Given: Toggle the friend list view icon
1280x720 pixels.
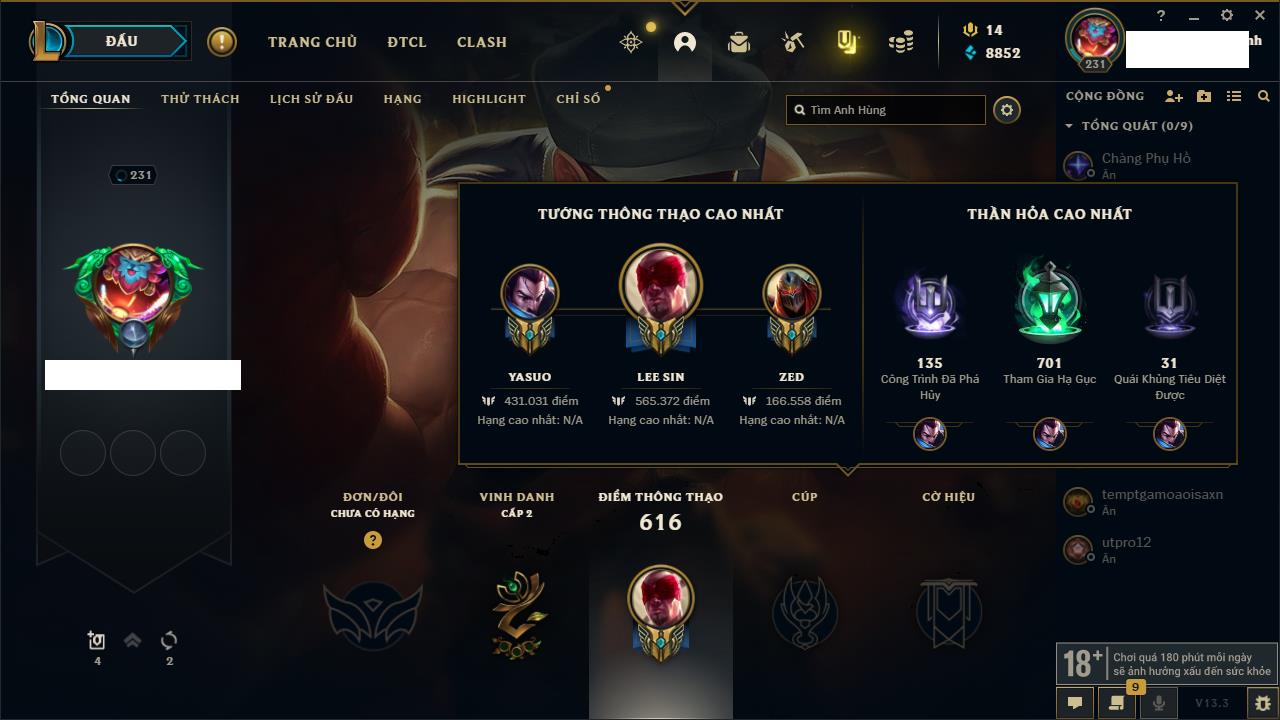Looking at the screenshot, I should (x=1234, y=96).
